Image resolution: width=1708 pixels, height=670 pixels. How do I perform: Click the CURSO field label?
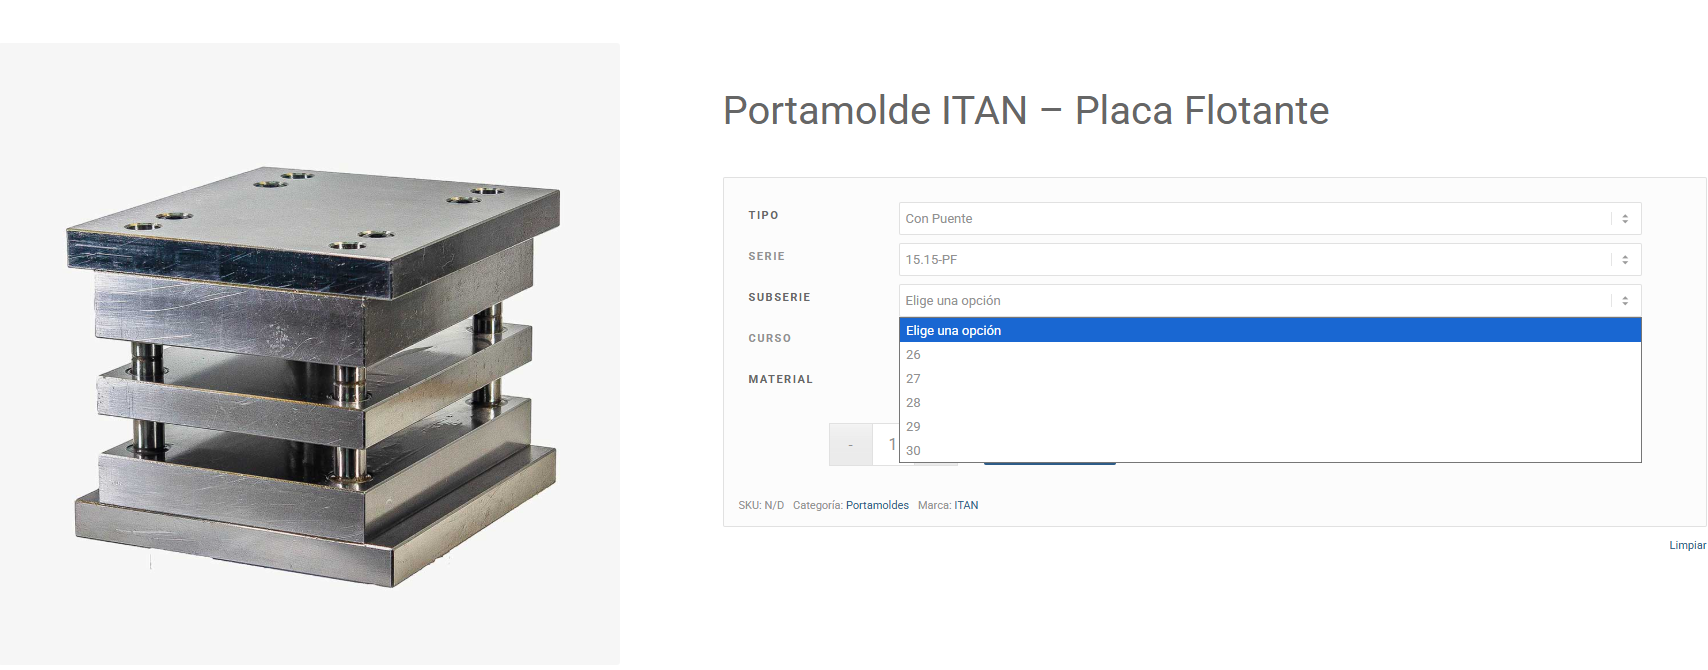(x=769, y=339)
